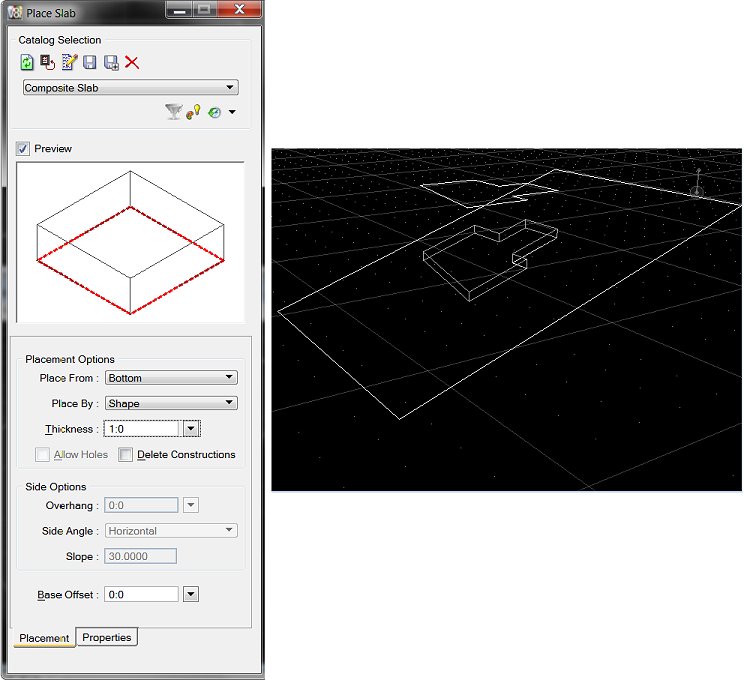Screen dimensions: 744x680
Task: Switch to the Placement tab
Action: point(44,638)
